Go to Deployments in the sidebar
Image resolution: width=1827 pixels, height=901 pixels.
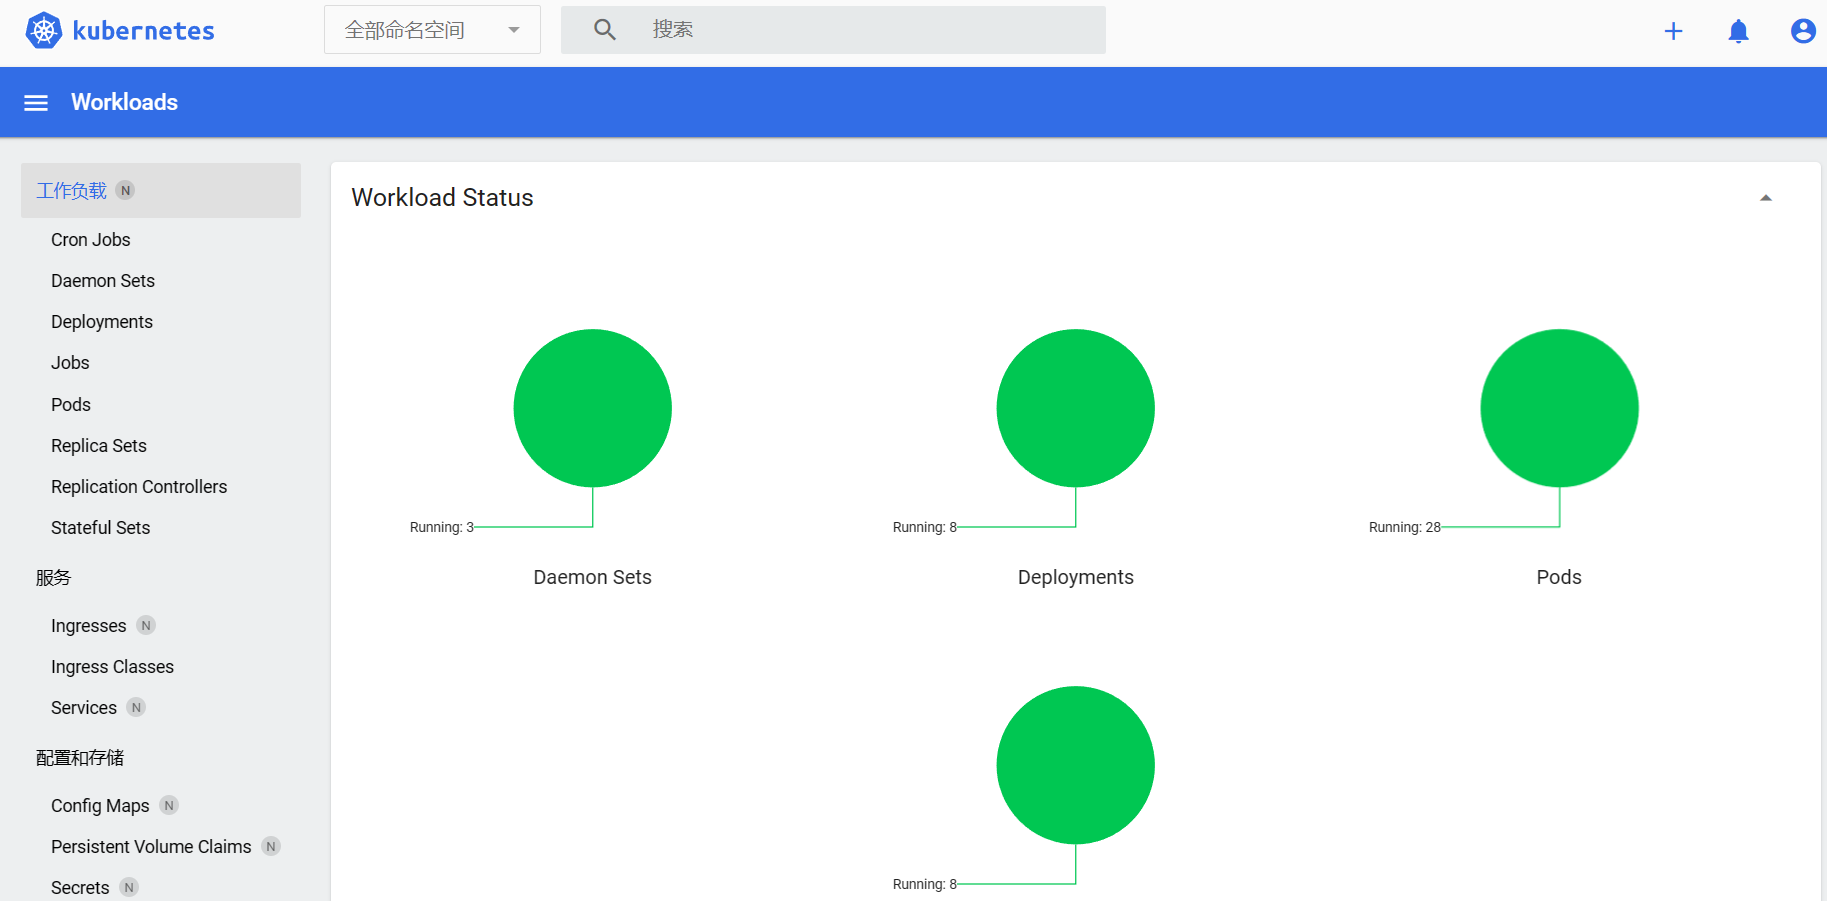tap(102, 322)
